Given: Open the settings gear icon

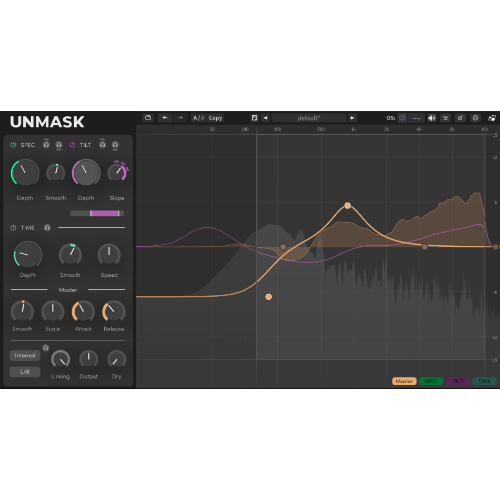Looking at the screenshot, I should [x=475, y=118].
